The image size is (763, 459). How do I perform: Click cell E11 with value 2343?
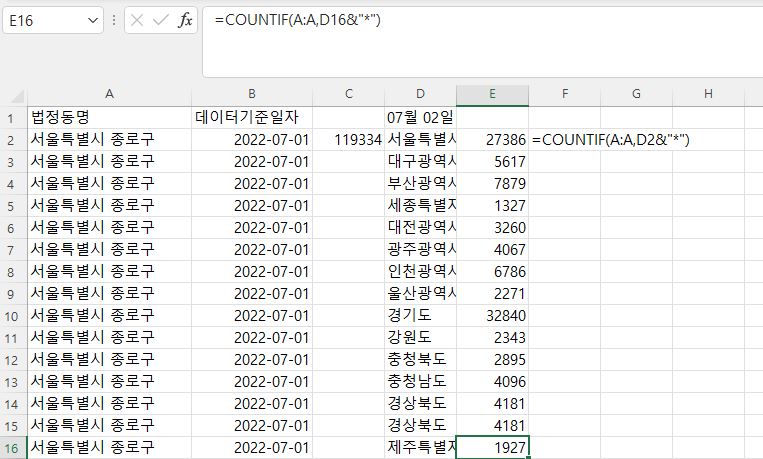492,337
